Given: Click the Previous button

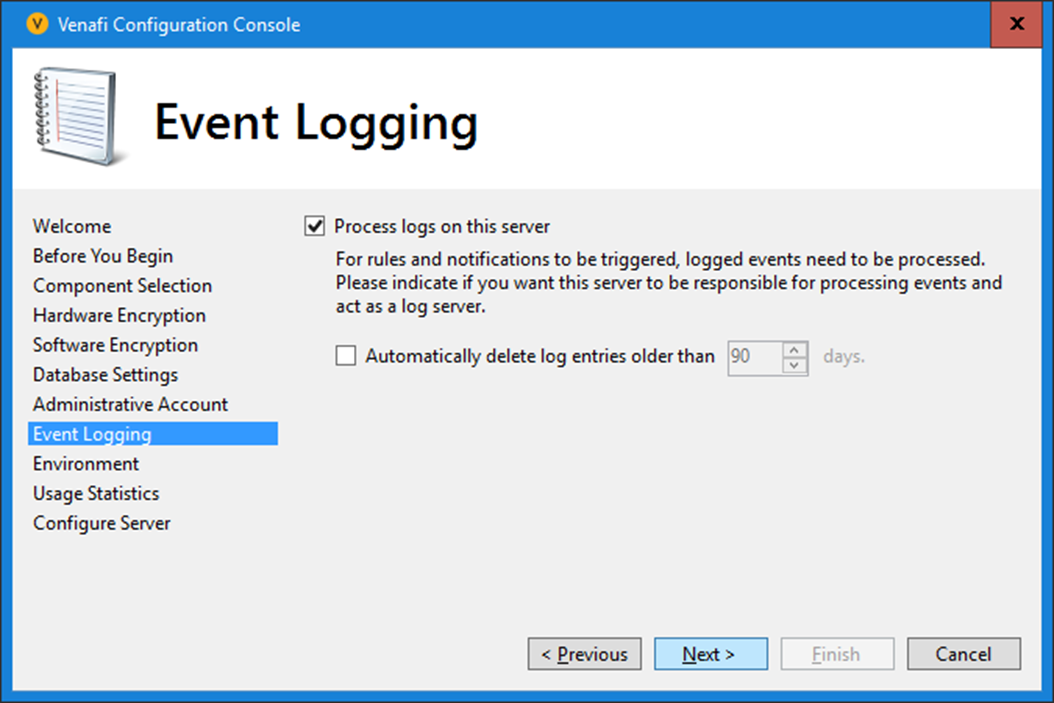Looking at the screenshot, I should click(x=584, y=655).
